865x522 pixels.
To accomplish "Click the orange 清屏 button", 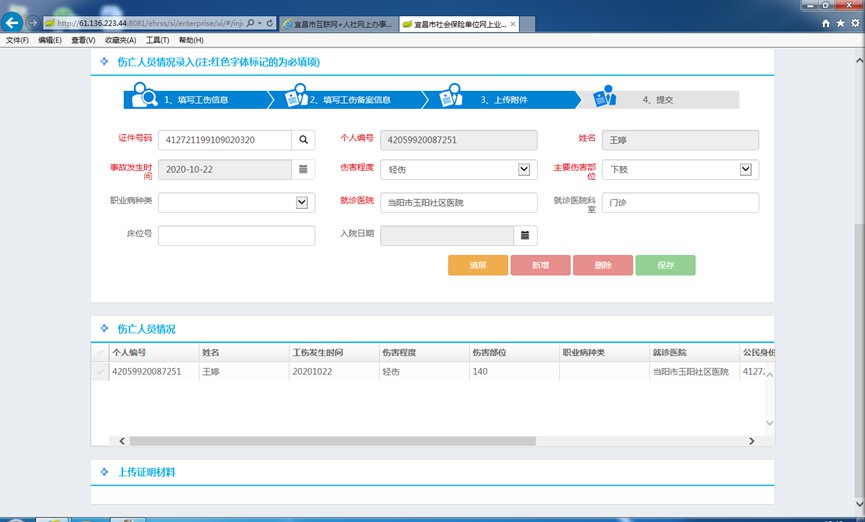I will tap(478, 265).
